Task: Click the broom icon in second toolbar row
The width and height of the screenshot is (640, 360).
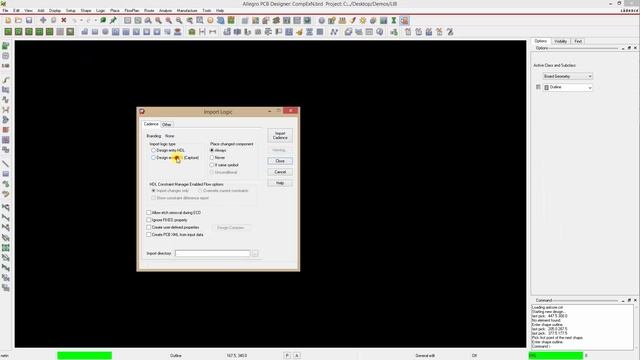Action: tap(299, 32)
